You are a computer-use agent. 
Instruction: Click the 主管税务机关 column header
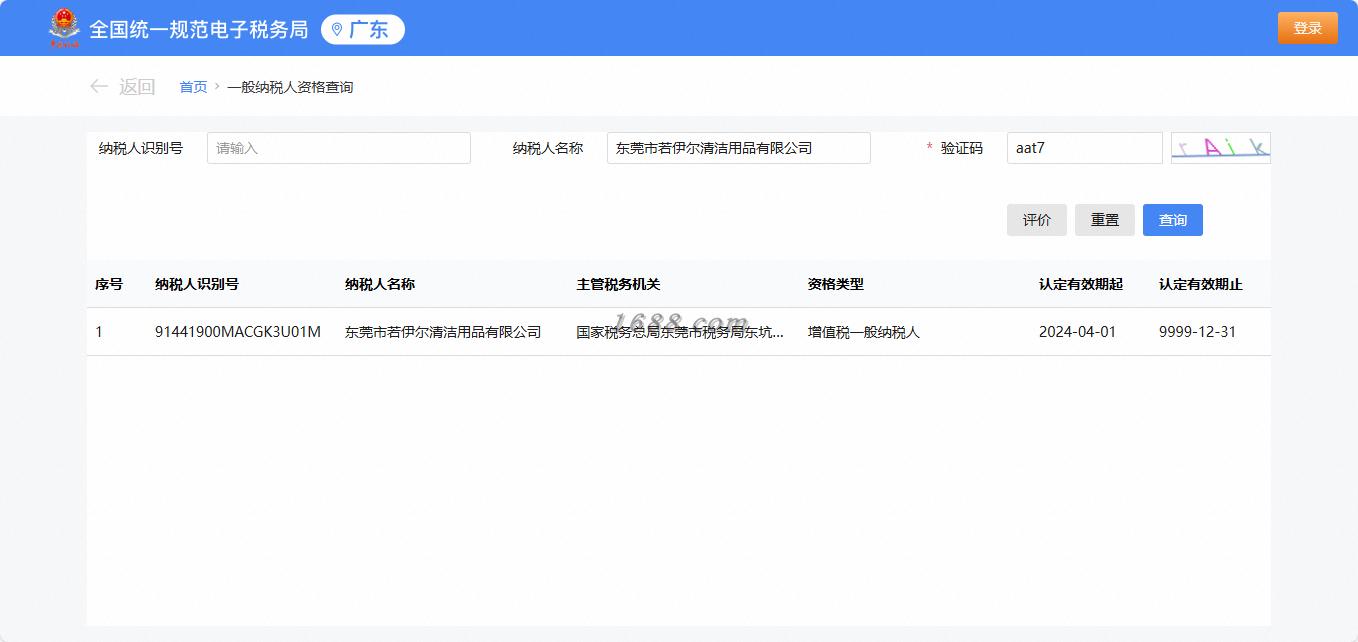(618, 284)
